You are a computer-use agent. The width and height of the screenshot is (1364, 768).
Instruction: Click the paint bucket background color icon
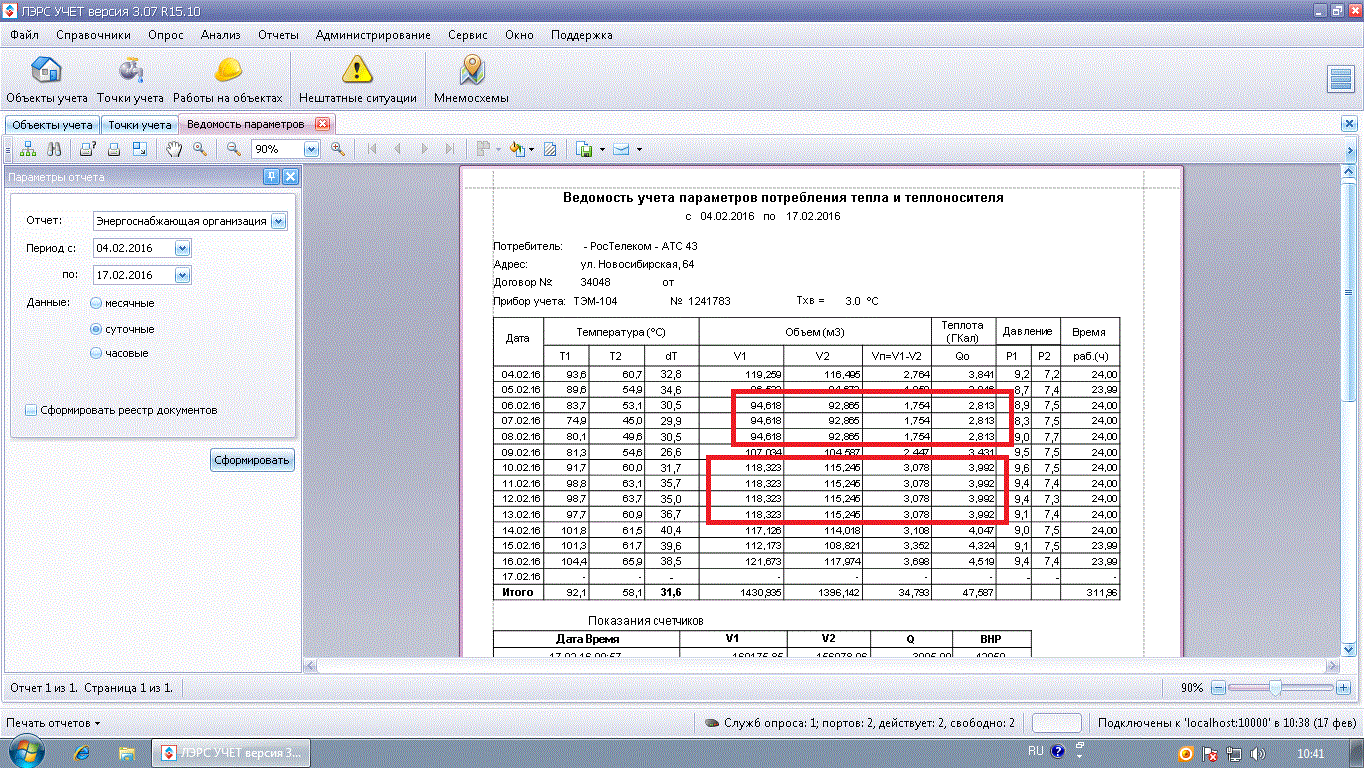pyautogui.click(x=516, y=149)
